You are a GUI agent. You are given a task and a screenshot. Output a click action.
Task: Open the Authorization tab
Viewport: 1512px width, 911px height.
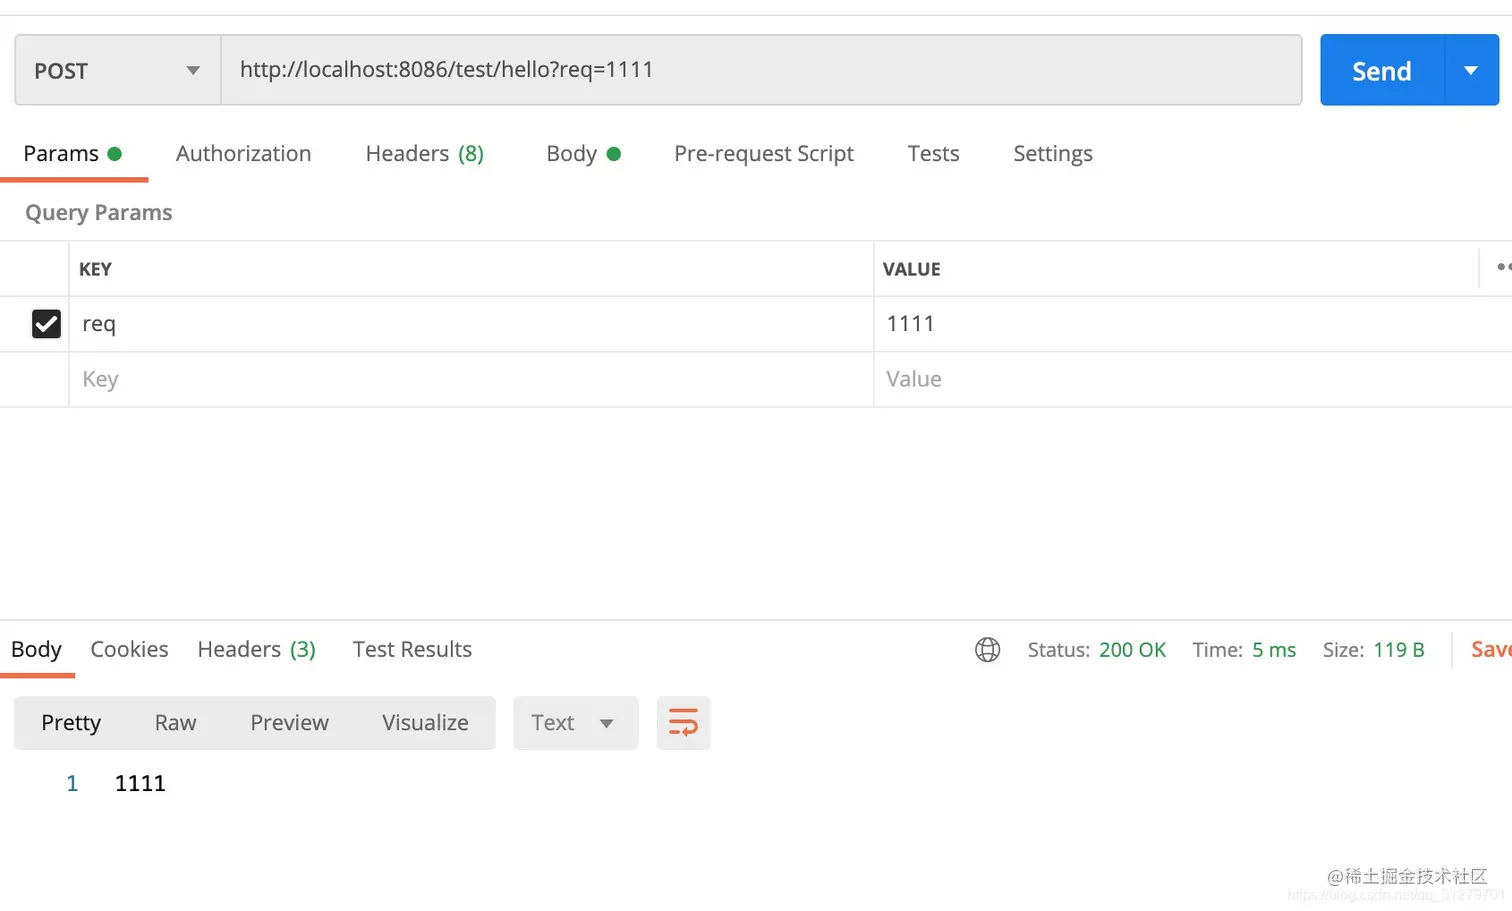(243, 154)
